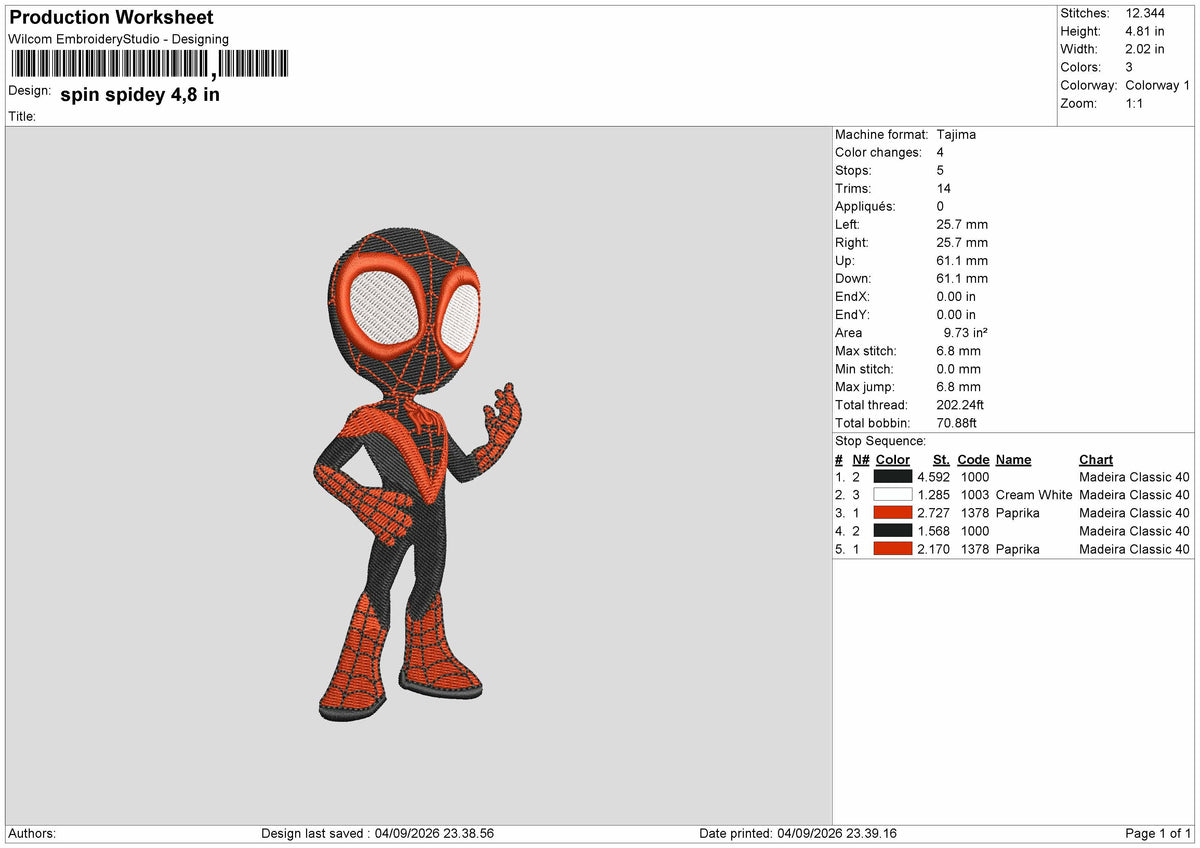The height and width of the screenshot is (848, 1200).
Task: Click the 'Chart' column header
Action: click(1096, 460)
